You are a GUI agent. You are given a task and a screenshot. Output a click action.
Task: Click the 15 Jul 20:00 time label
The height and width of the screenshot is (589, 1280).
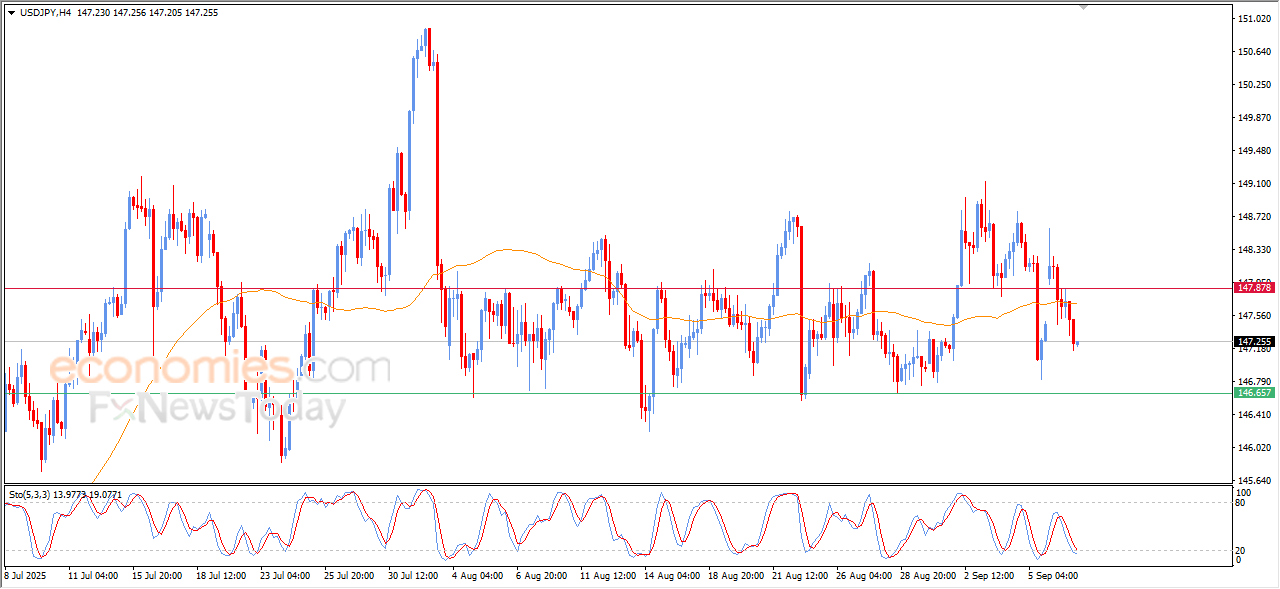[x=157, y=576]
